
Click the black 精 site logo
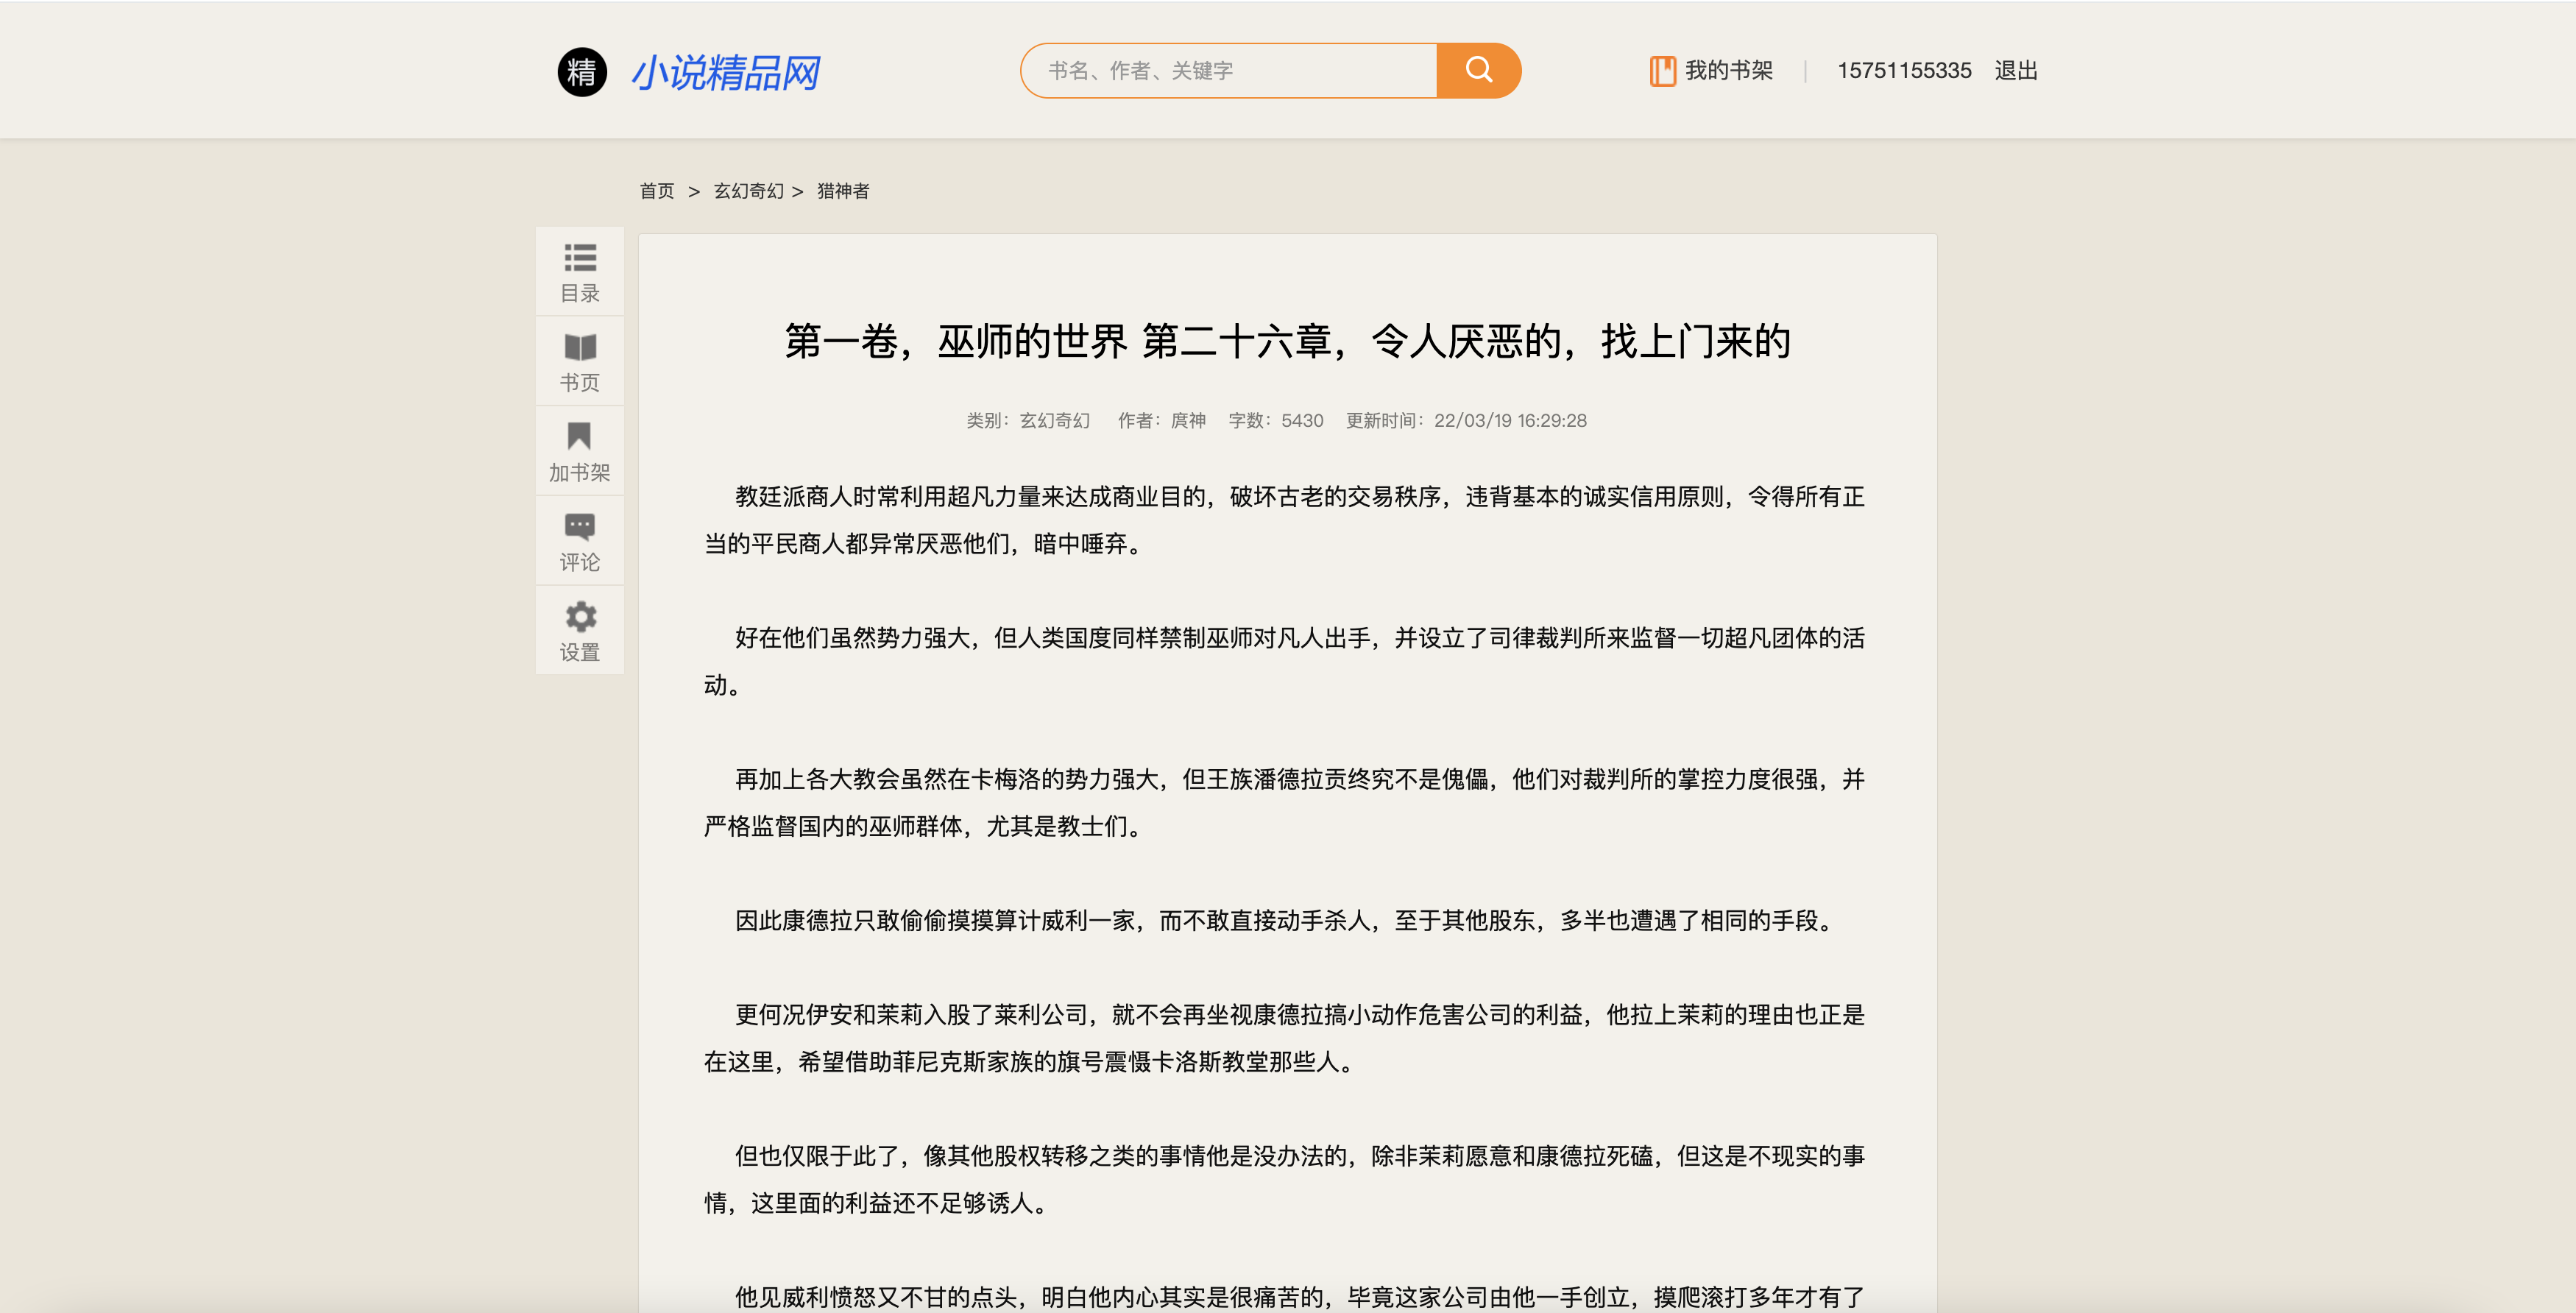coord(582,72)
